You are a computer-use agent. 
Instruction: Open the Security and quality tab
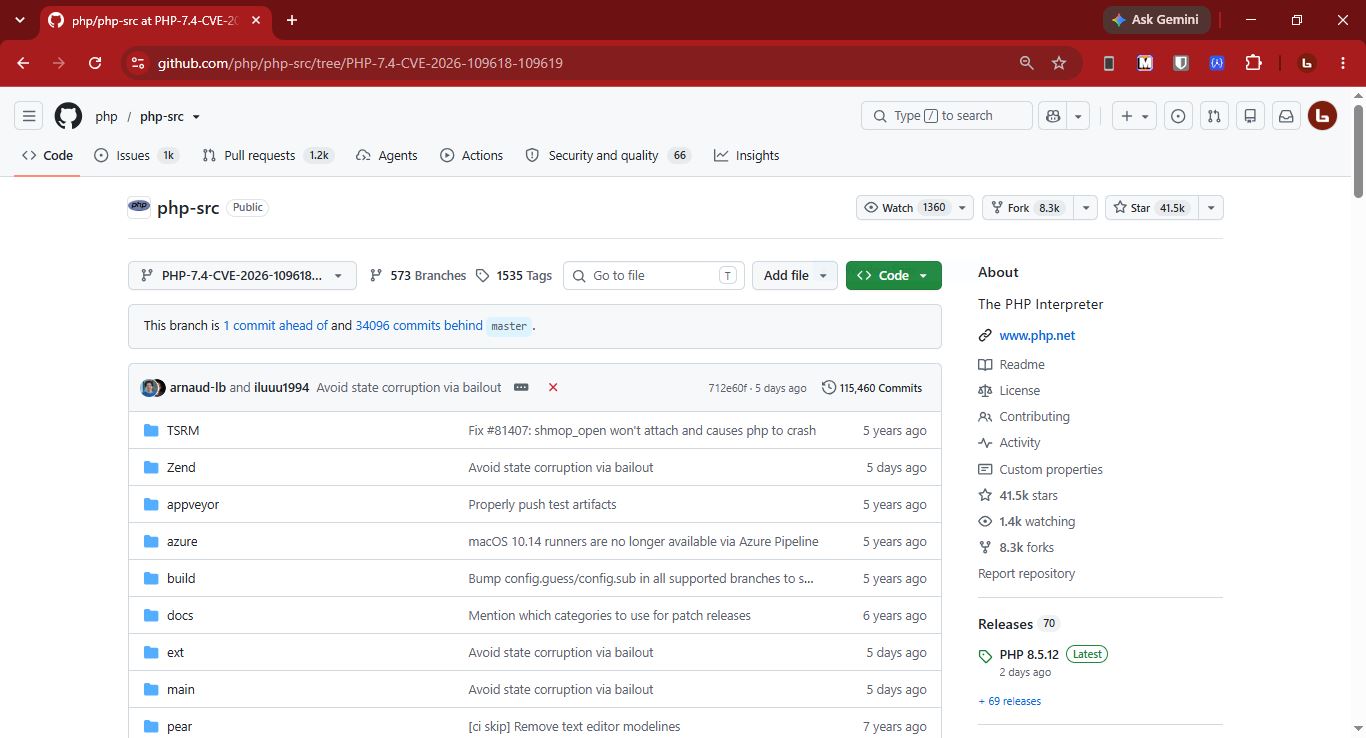(x=608, y=155)
